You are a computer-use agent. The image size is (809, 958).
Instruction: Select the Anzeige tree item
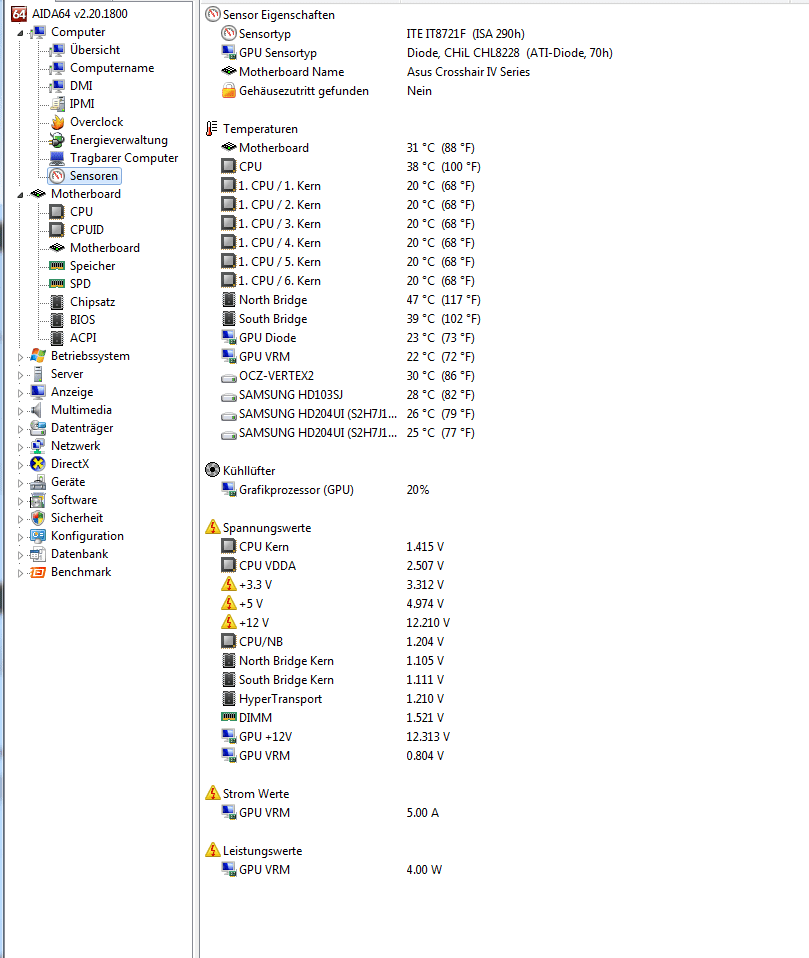72,392
